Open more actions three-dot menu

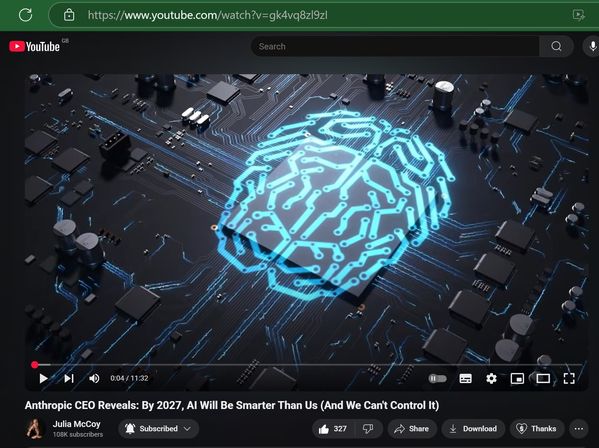pos(579,429)
